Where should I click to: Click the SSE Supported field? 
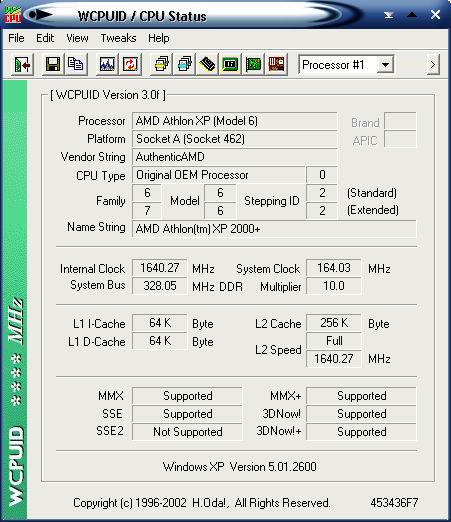(x=187, y=414)
